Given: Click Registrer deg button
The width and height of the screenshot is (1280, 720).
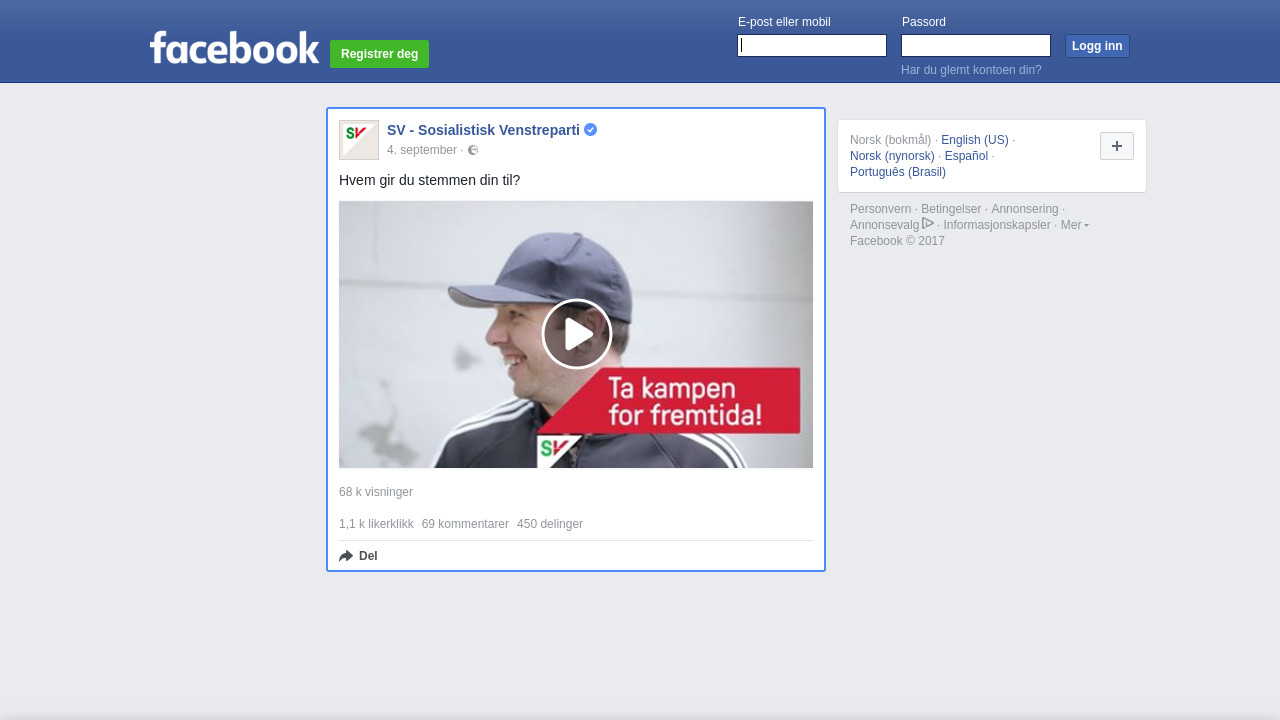Looking at the screenshot, I should (380, 54).
